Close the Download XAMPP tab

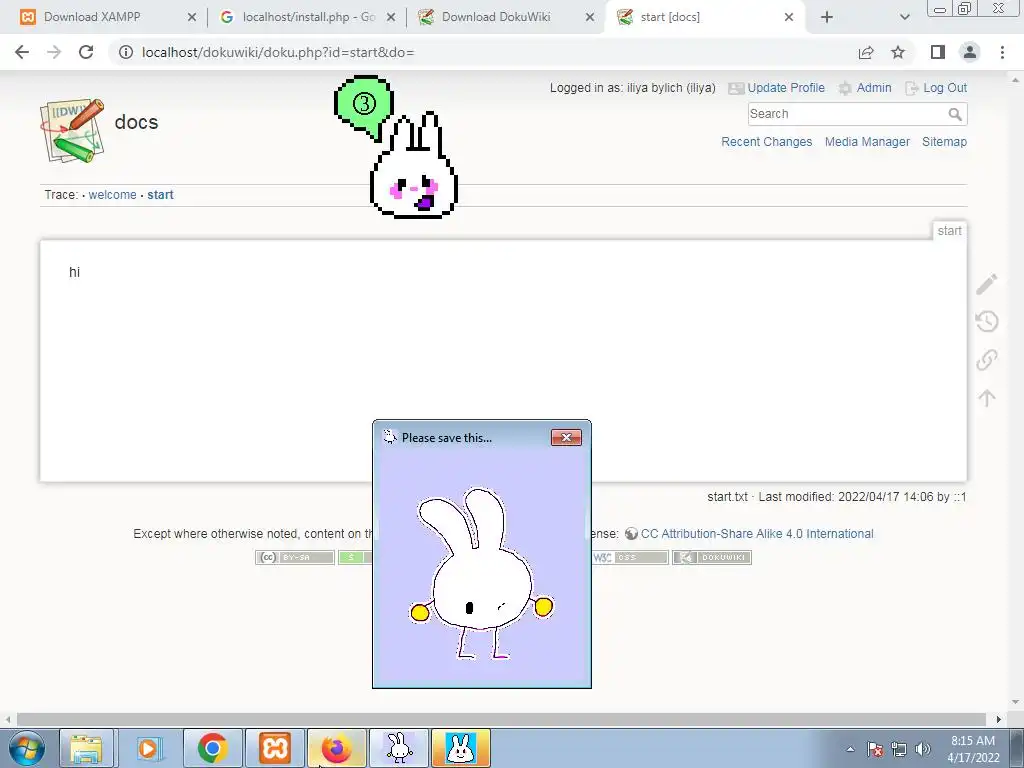(x=192, y=17)
